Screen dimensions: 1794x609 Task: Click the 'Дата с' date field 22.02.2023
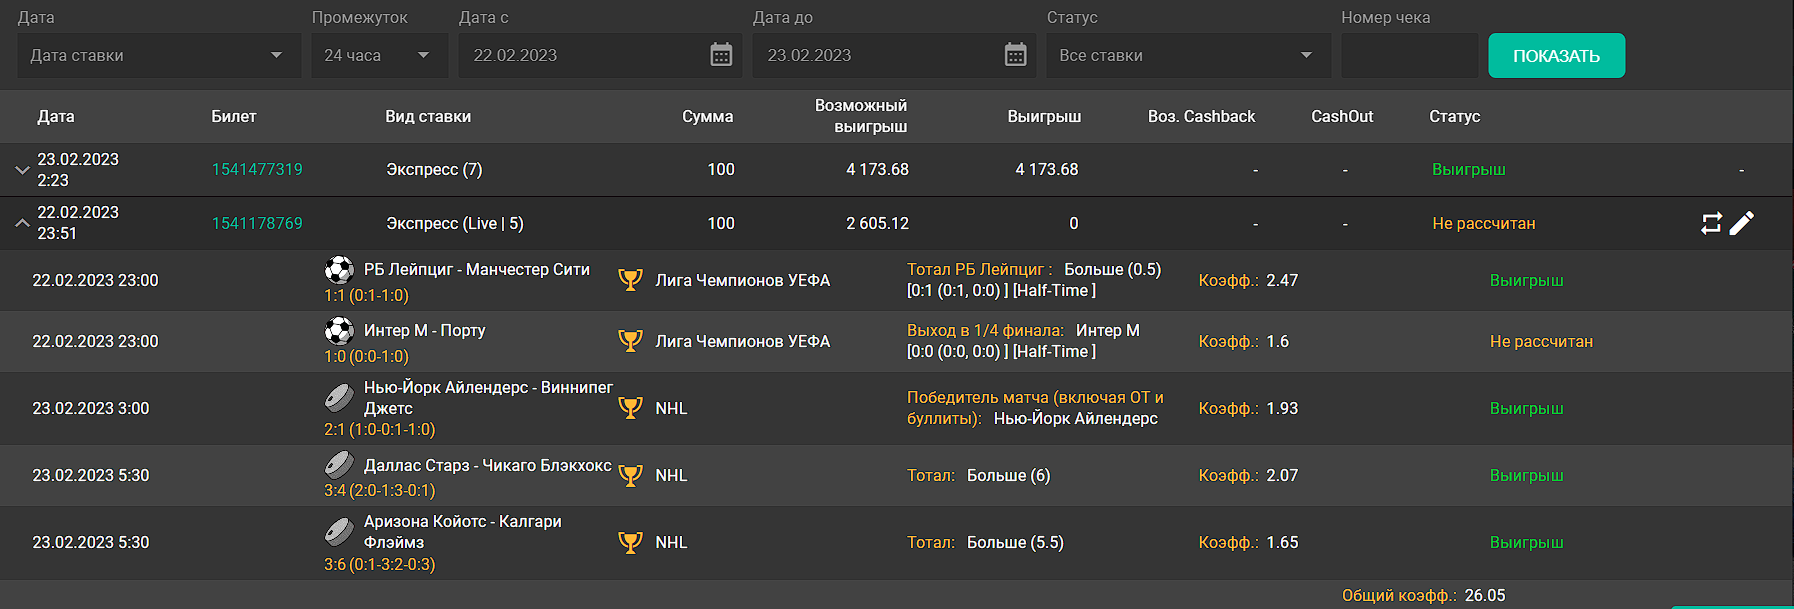(580, 55)
